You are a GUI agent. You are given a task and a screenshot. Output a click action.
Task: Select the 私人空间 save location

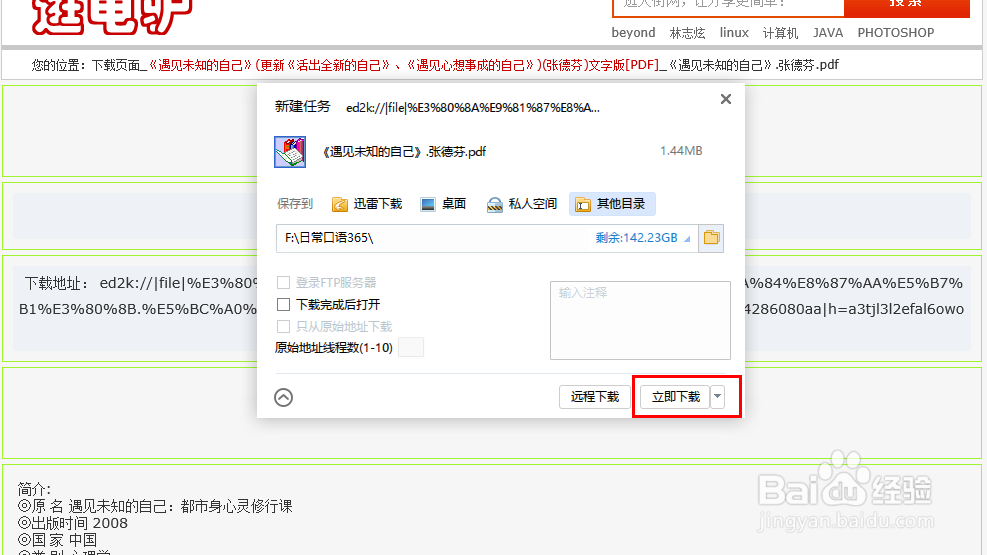tap(522, 204)
